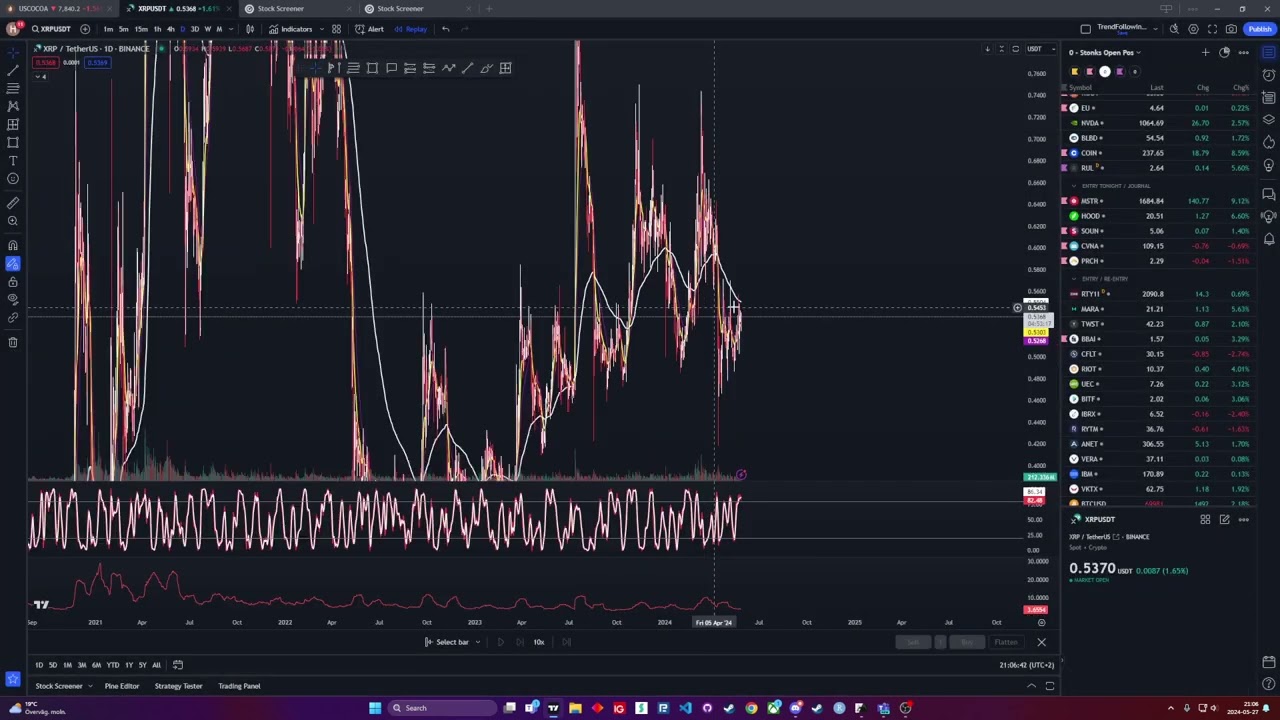The height and width of the screenshot is (720, 1280).
Task: Create an Alert from top toolbar
Action: click(x=369, y=29)
